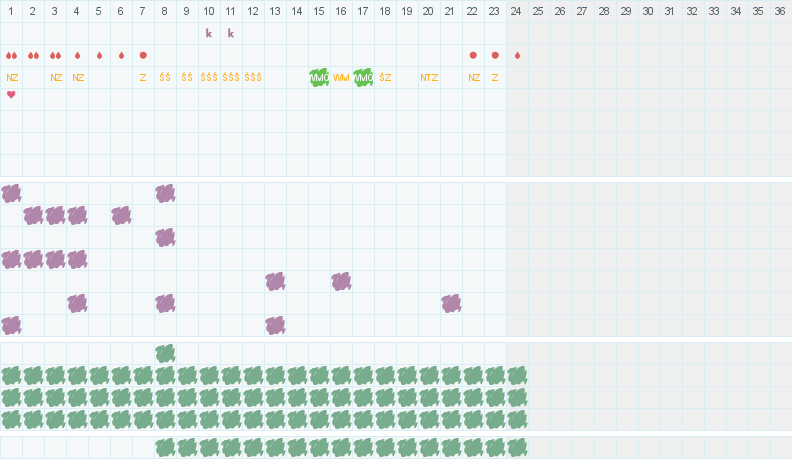Image resolution: width=792 pixels, height=459 pixels.
Task: Click the day 36 column header
Action: pyautogui.click(x=781, y=11)
